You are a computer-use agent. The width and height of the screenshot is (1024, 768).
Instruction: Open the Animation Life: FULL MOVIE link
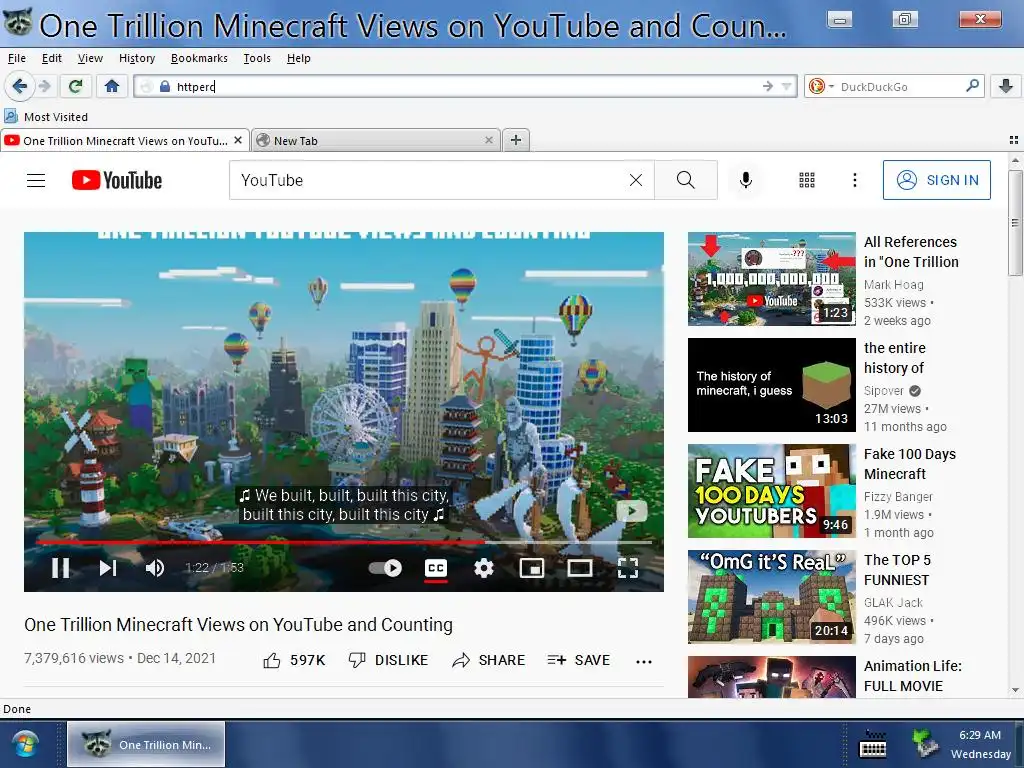(x=912, y=676)
